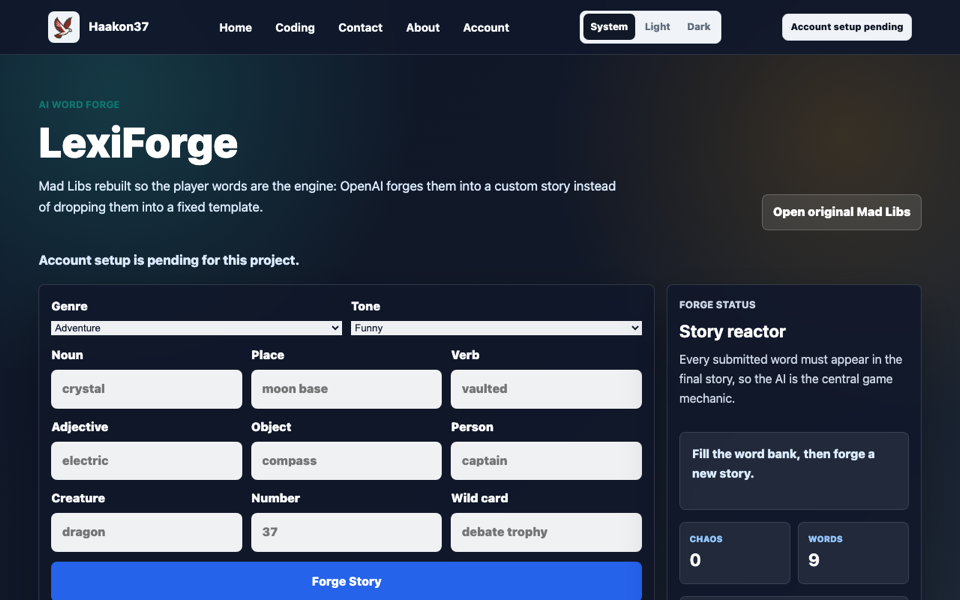Click the 'Fill the word bank' message box
Screen dimensions: 960x600
794,471
